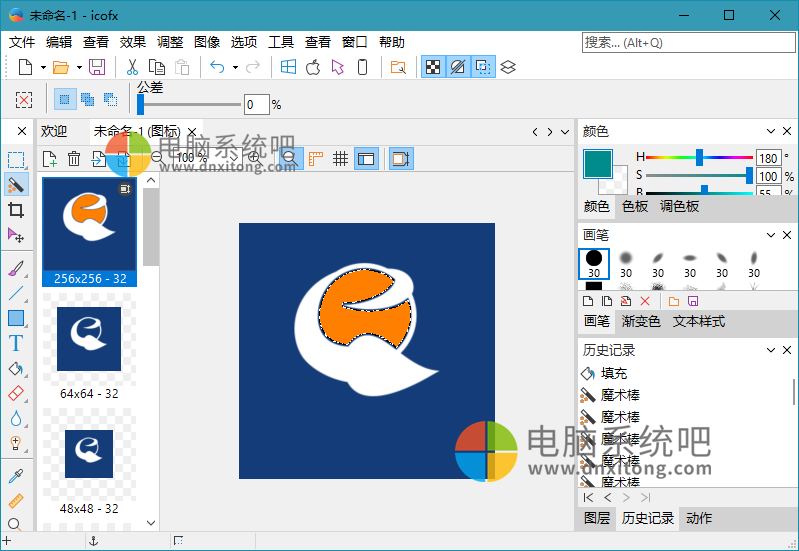Create a Macintosh icon with apple button

pos(313,67)
